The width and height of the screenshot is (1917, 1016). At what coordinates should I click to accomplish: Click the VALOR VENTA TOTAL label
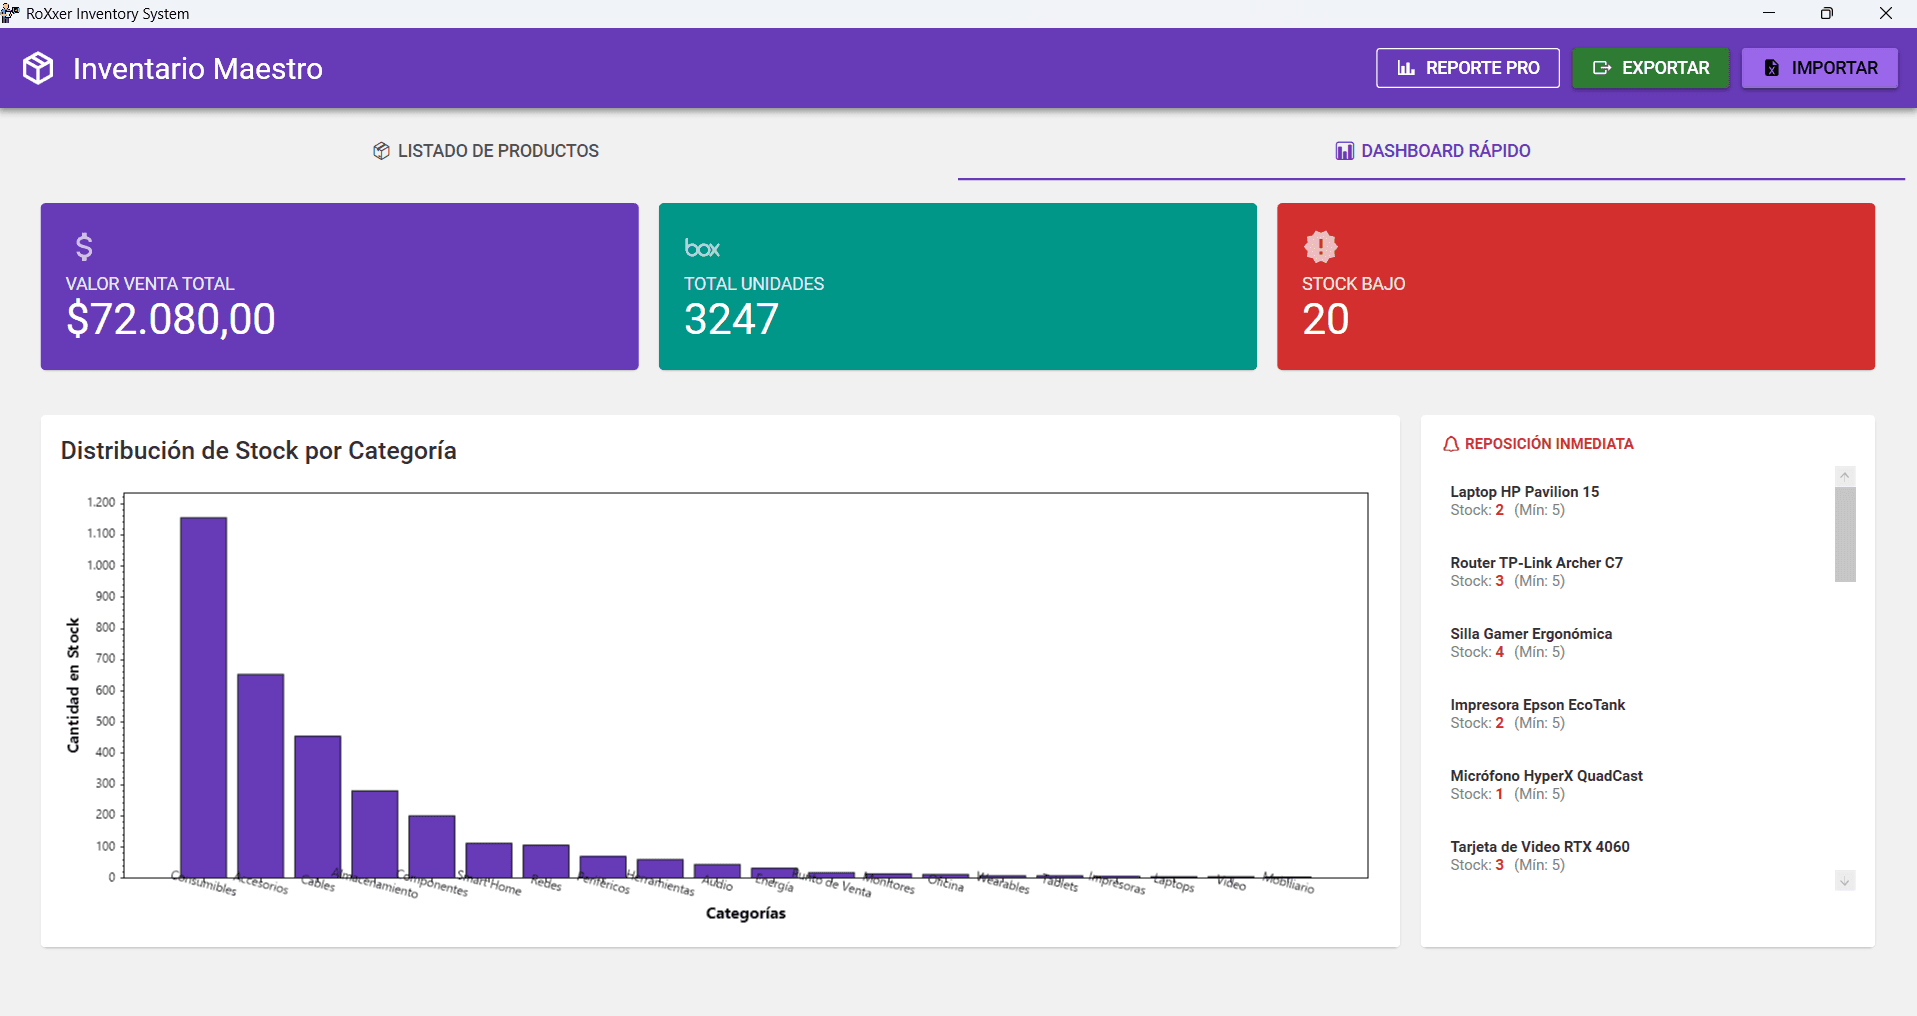(x=150, y=284)
